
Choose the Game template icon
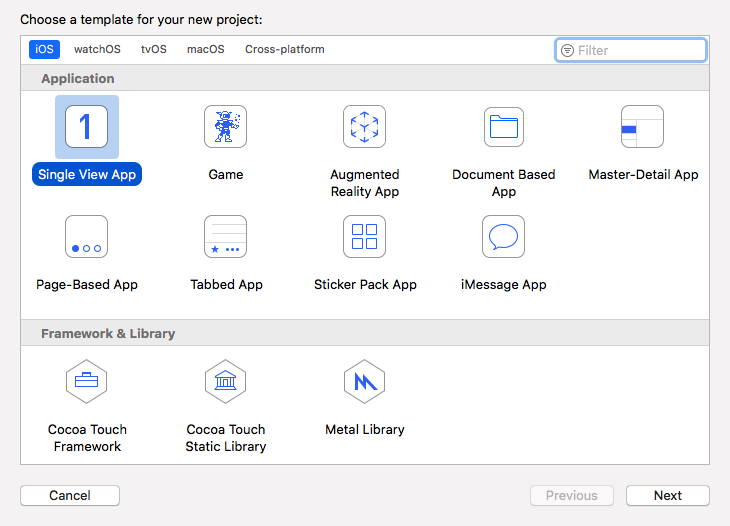pyautogui.click(x=225, y=127)
